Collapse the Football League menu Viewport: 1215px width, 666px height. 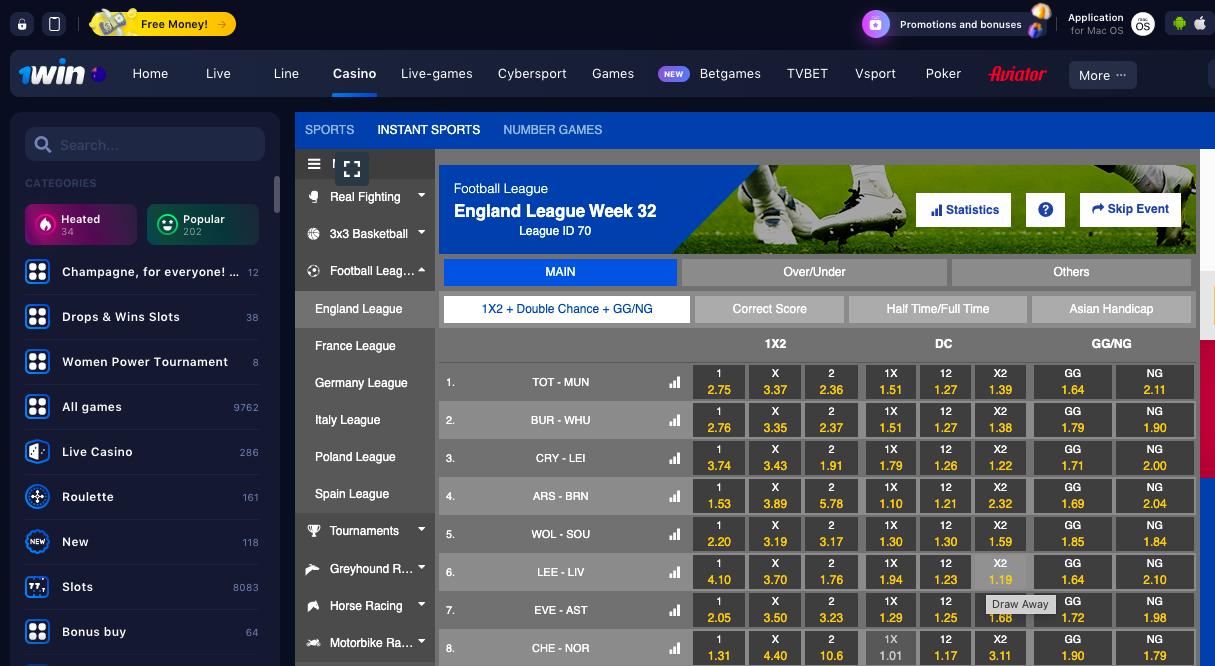coord(365,271)
